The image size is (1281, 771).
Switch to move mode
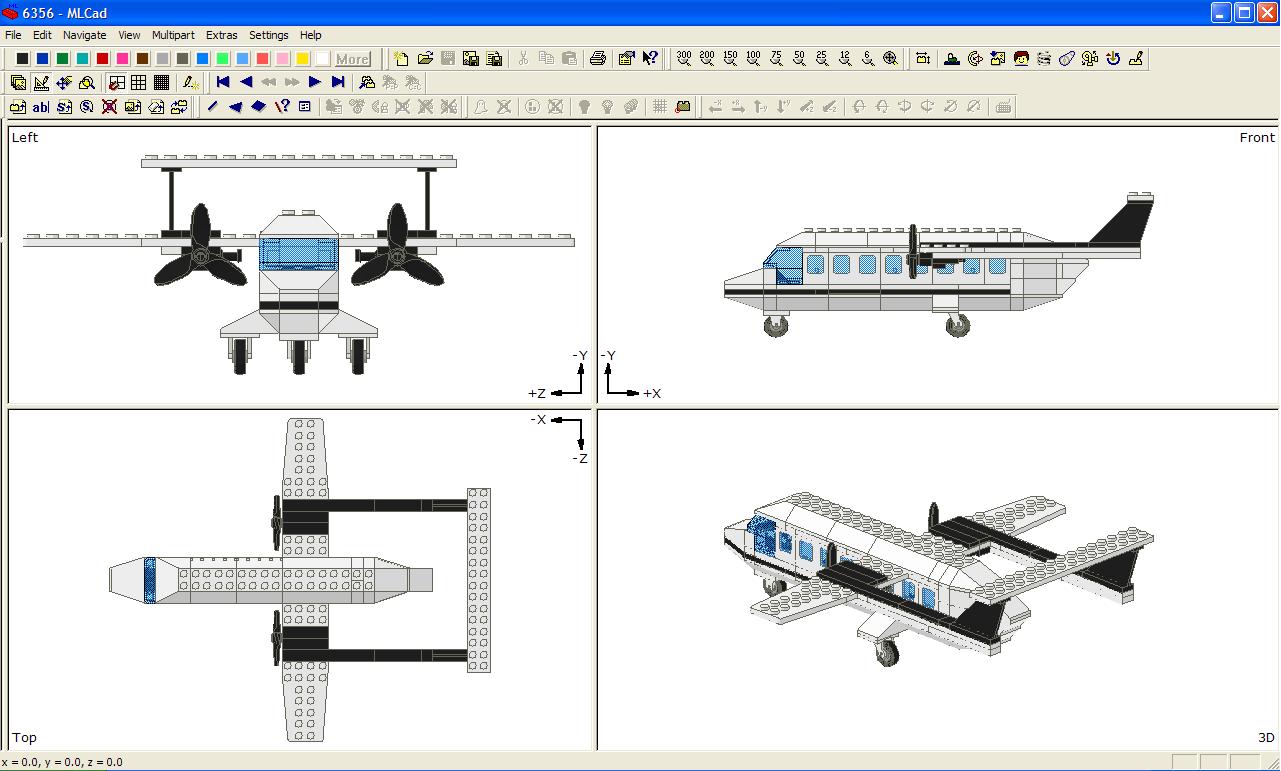click(x=64, y=83)
